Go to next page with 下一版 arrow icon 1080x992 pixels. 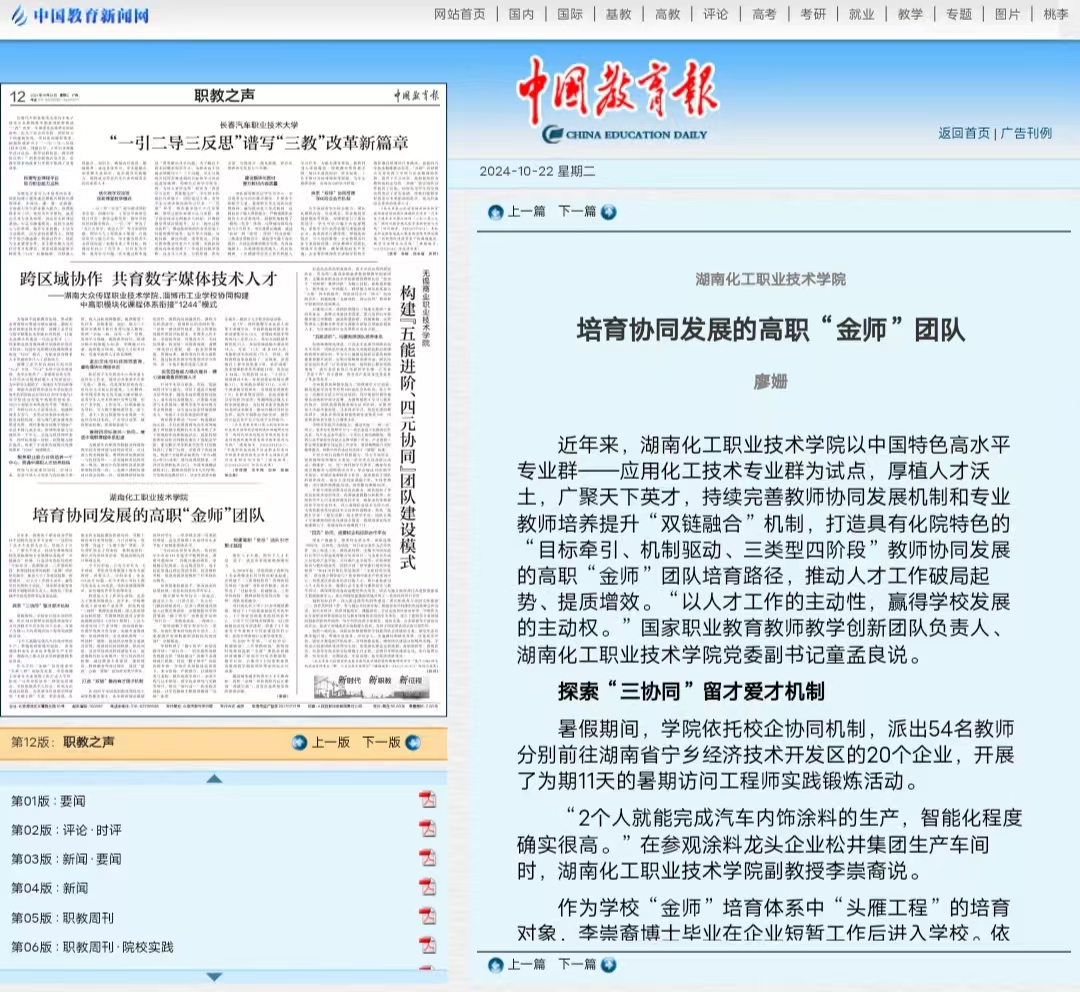413,743
